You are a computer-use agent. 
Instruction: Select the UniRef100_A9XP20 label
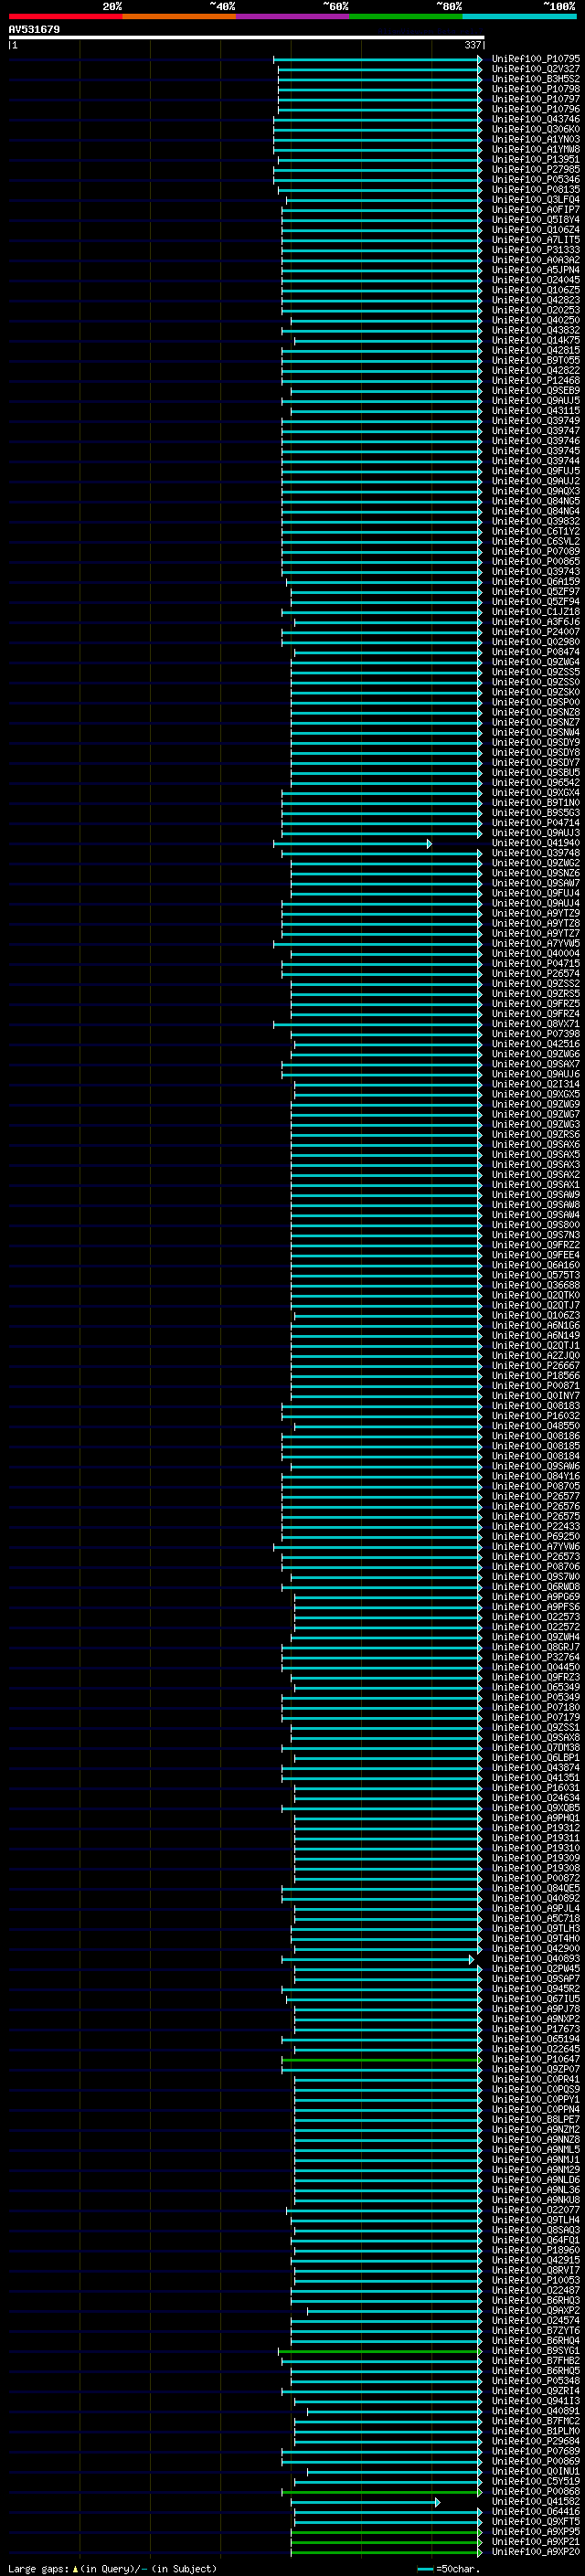pos(535,2552)
